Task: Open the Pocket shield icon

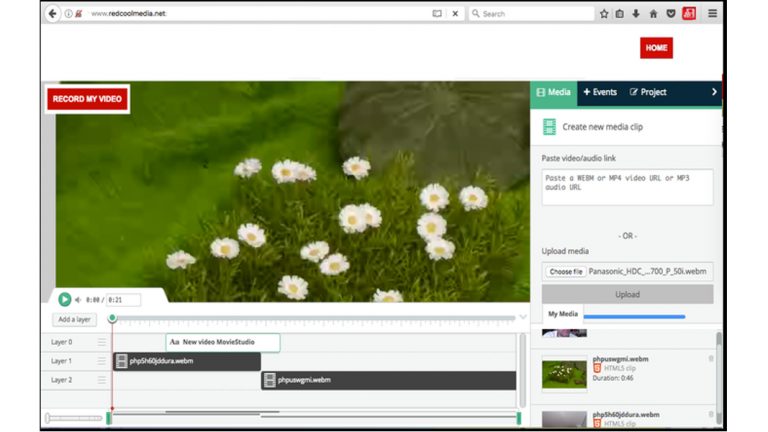Action: click(x=671, y=14)
